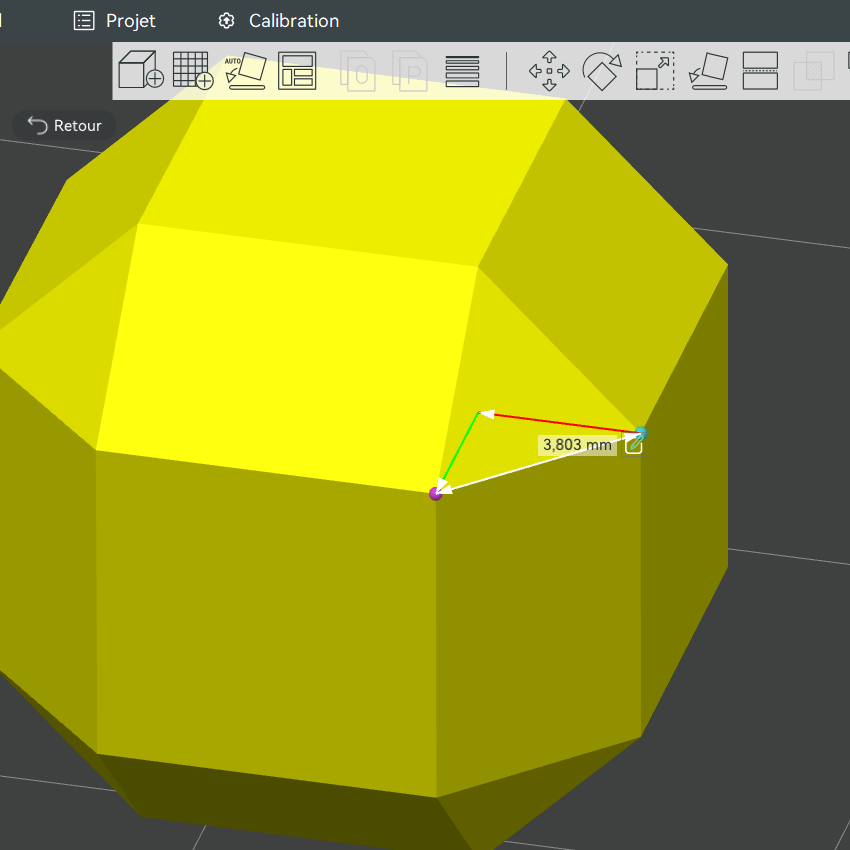Run the Auto orient tool
The image size is (850, 850).
pos(246,70)
